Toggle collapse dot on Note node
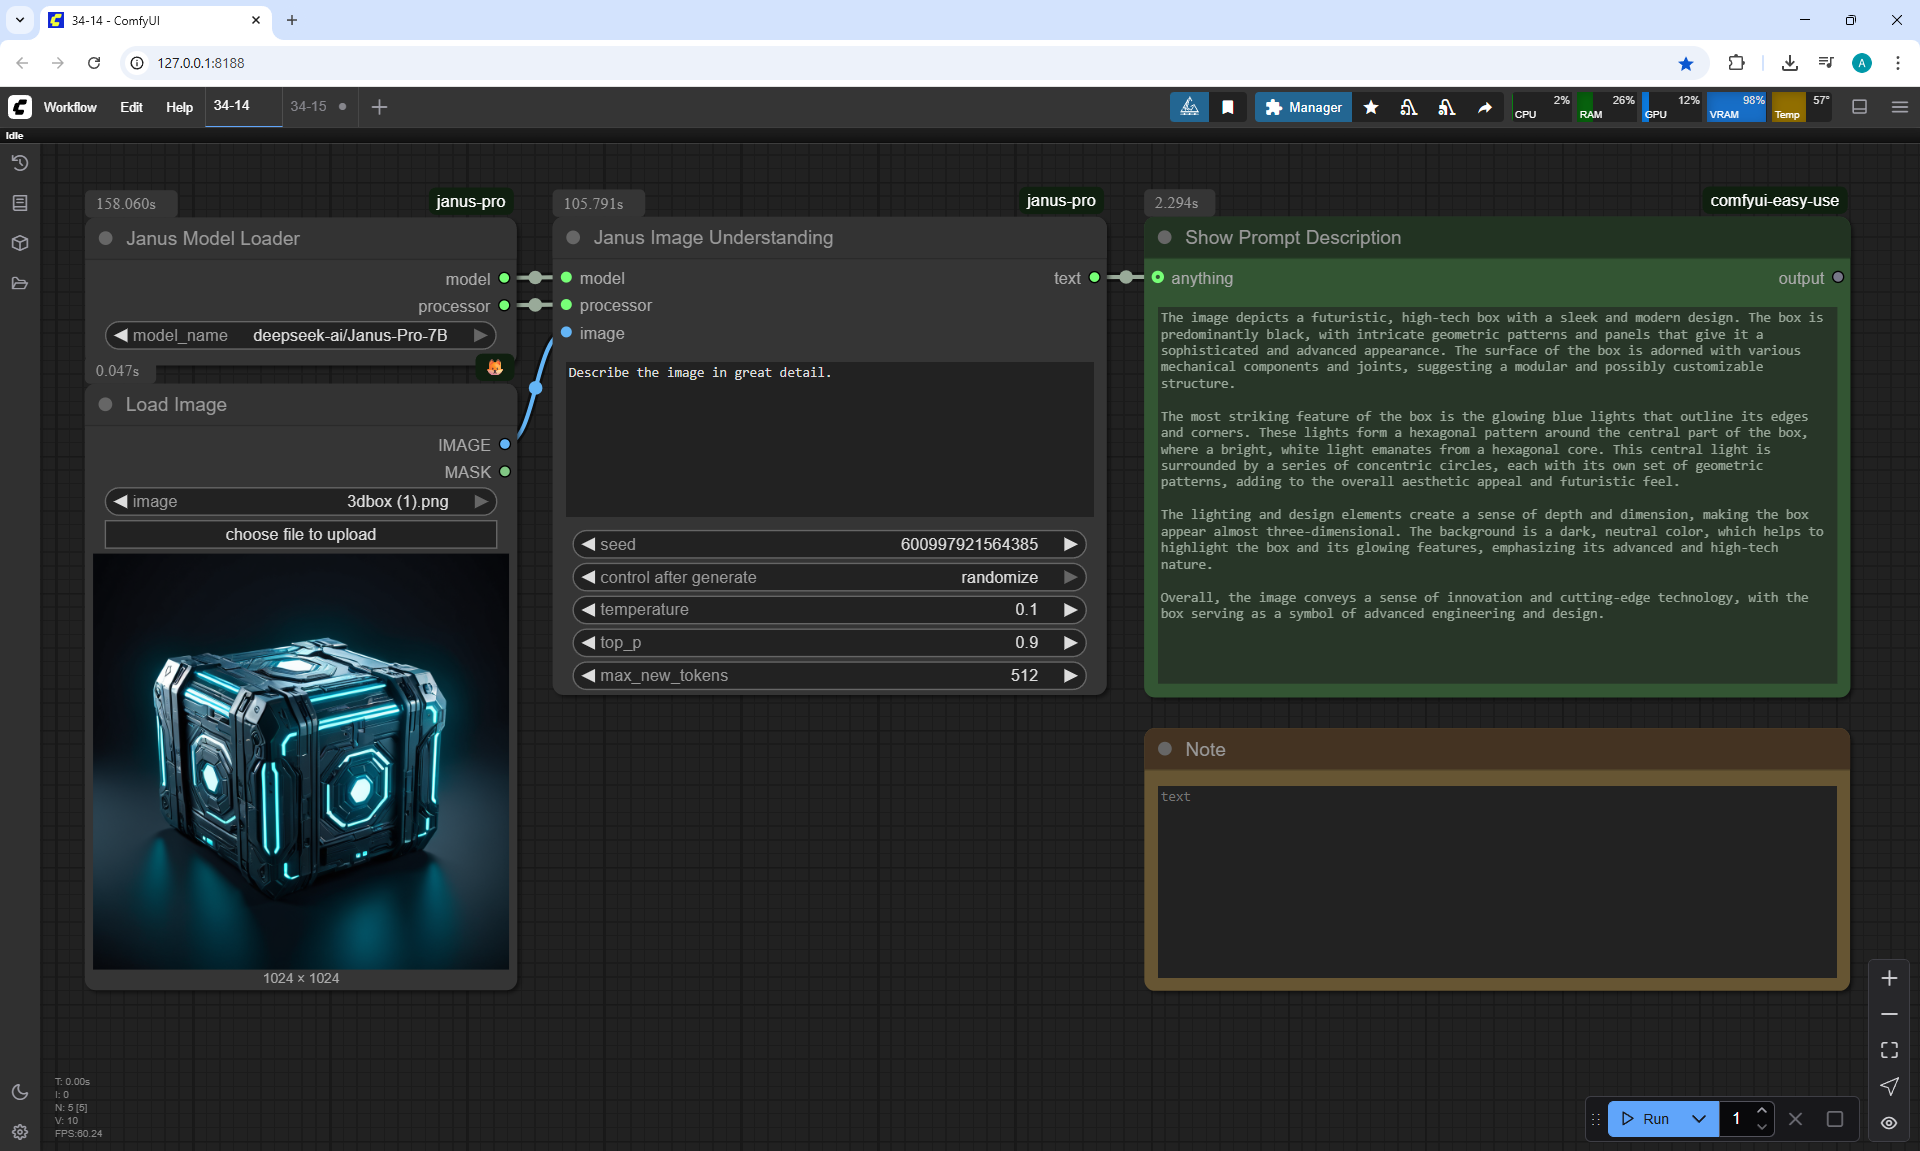Viewport: 1920px width, 1151px height. [1164, 749]
